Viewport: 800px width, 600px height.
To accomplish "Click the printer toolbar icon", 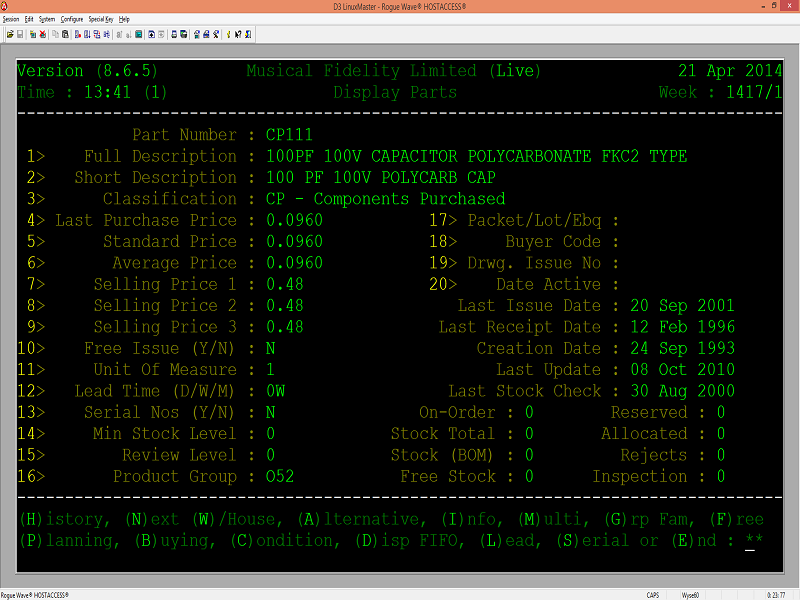I will [x=174, y=34].
